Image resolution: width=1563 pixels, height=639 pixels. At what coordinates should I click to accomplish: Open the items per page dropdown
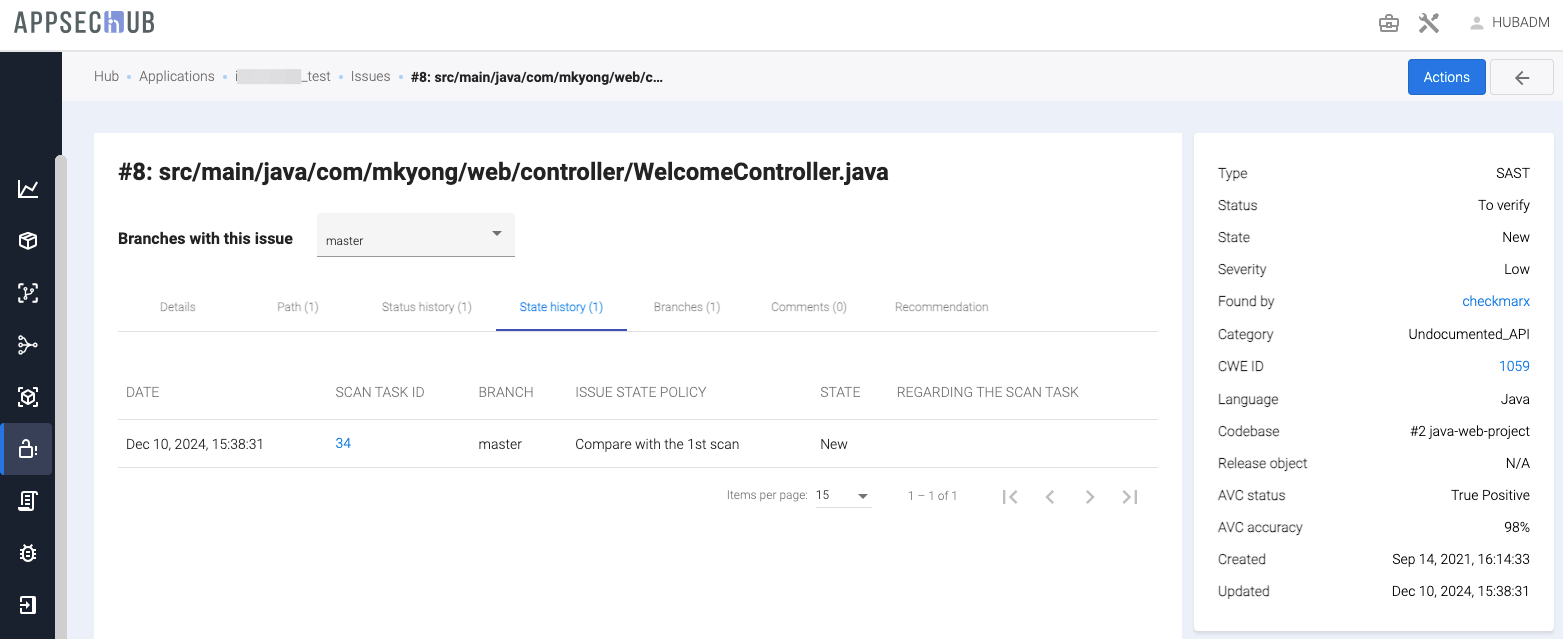tap(843, 496)
